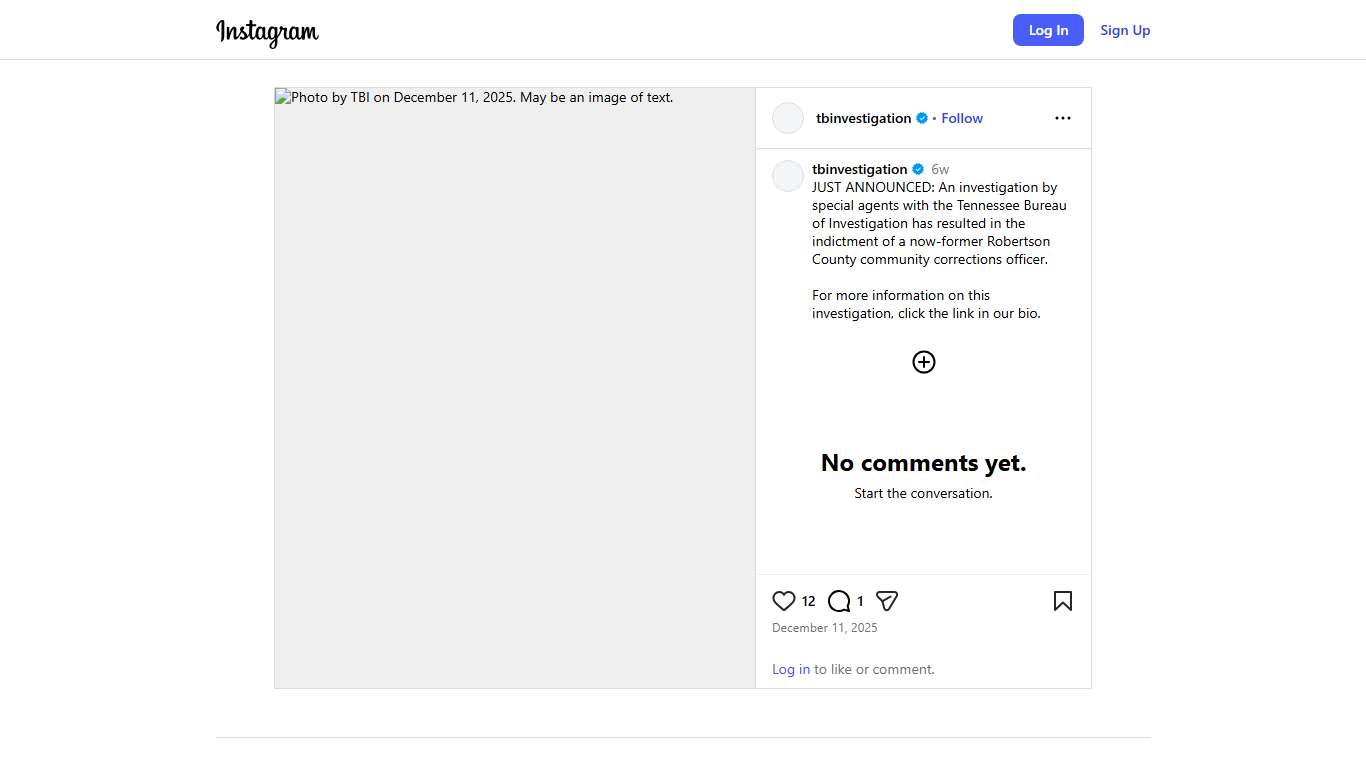Viewport: 1366px width, 768px height.
Task: Click the verified badge beside caption username
Action: click(918, 169)
